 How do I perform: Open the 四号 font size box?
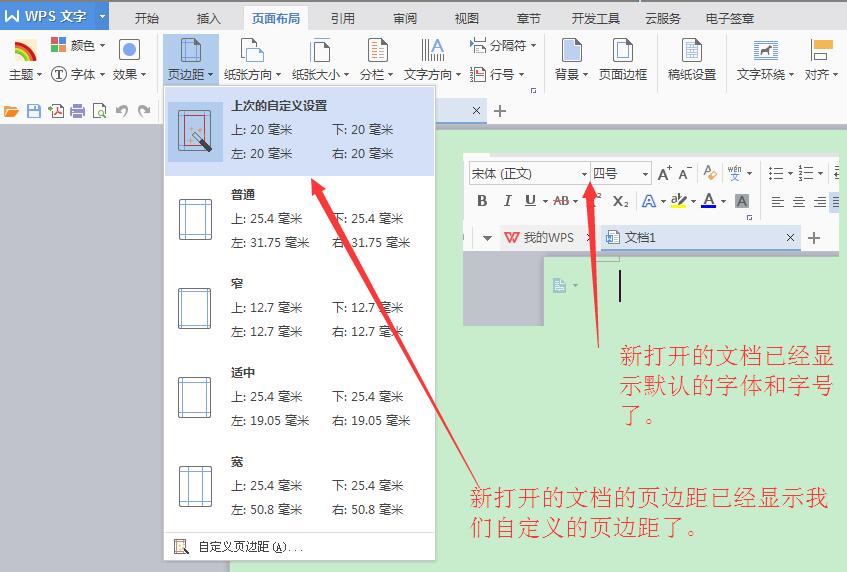coord(620,173)
